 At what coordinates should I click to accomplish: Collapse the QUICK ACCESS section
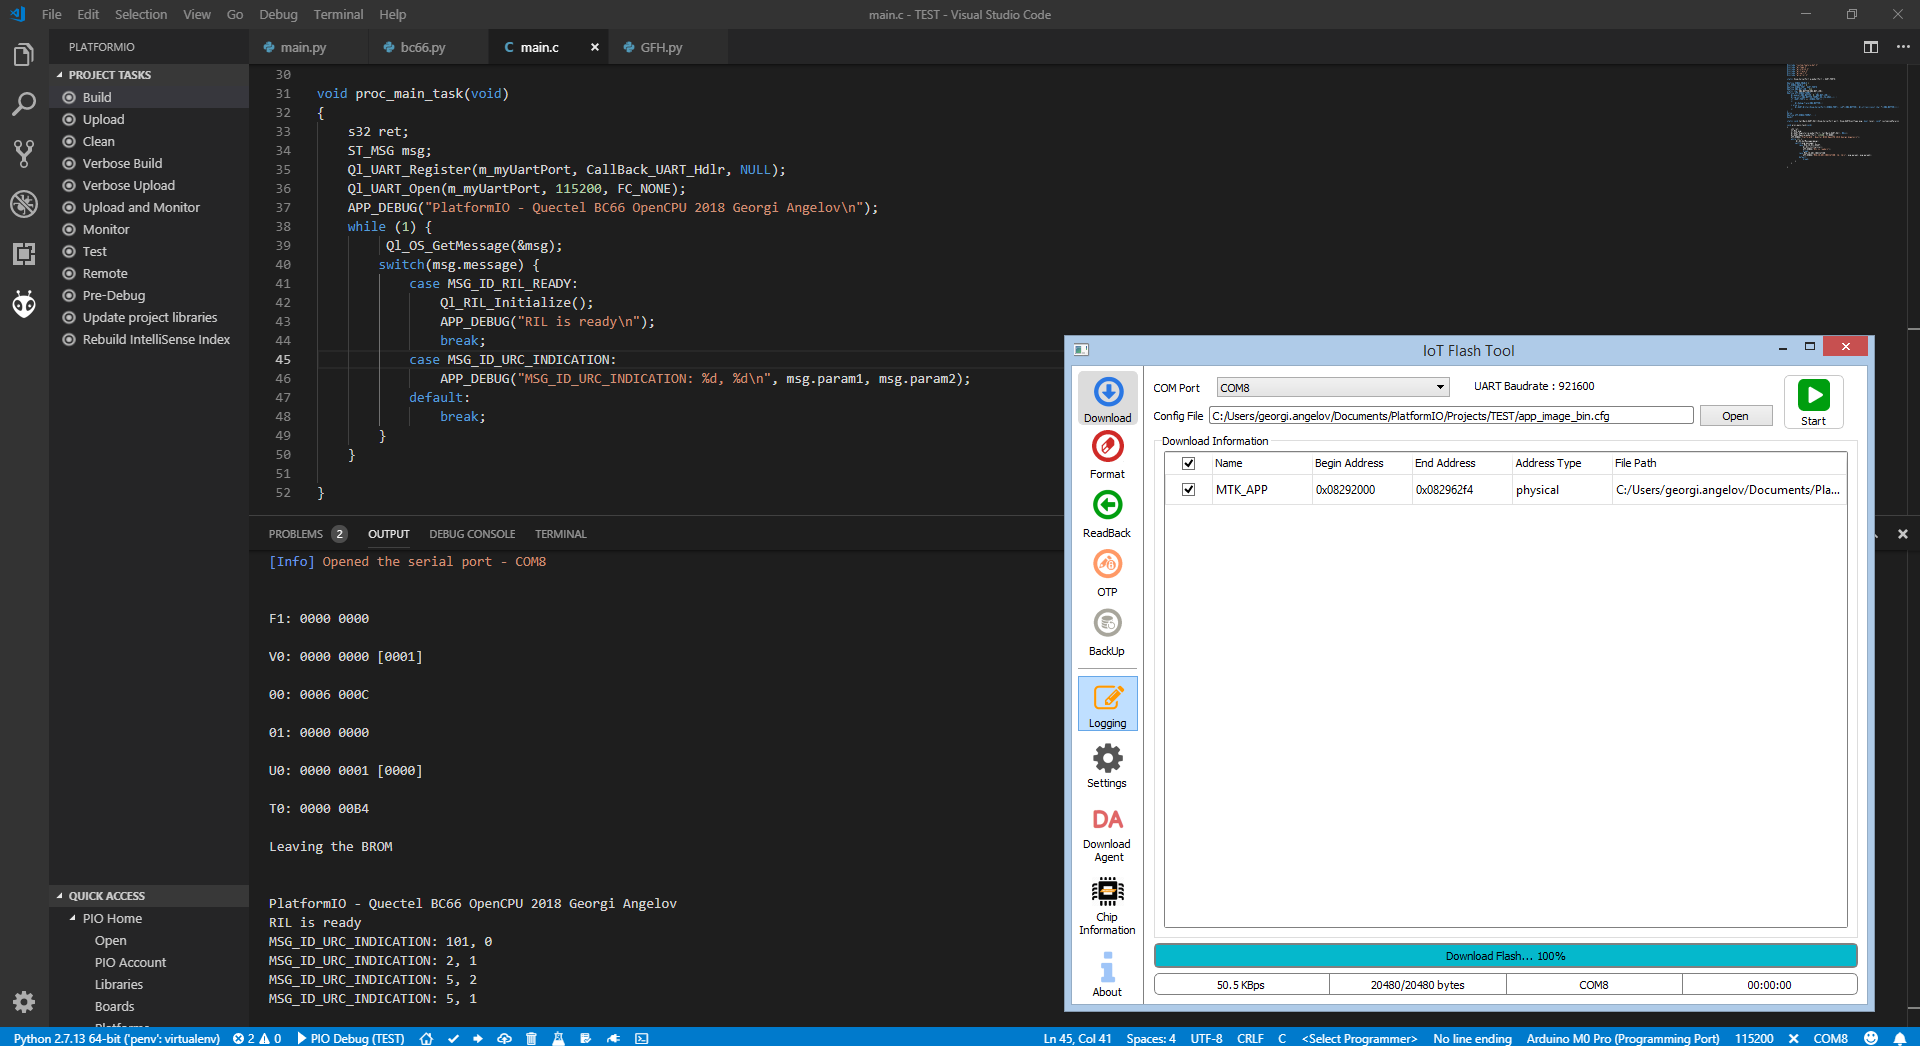pos(150,896)
